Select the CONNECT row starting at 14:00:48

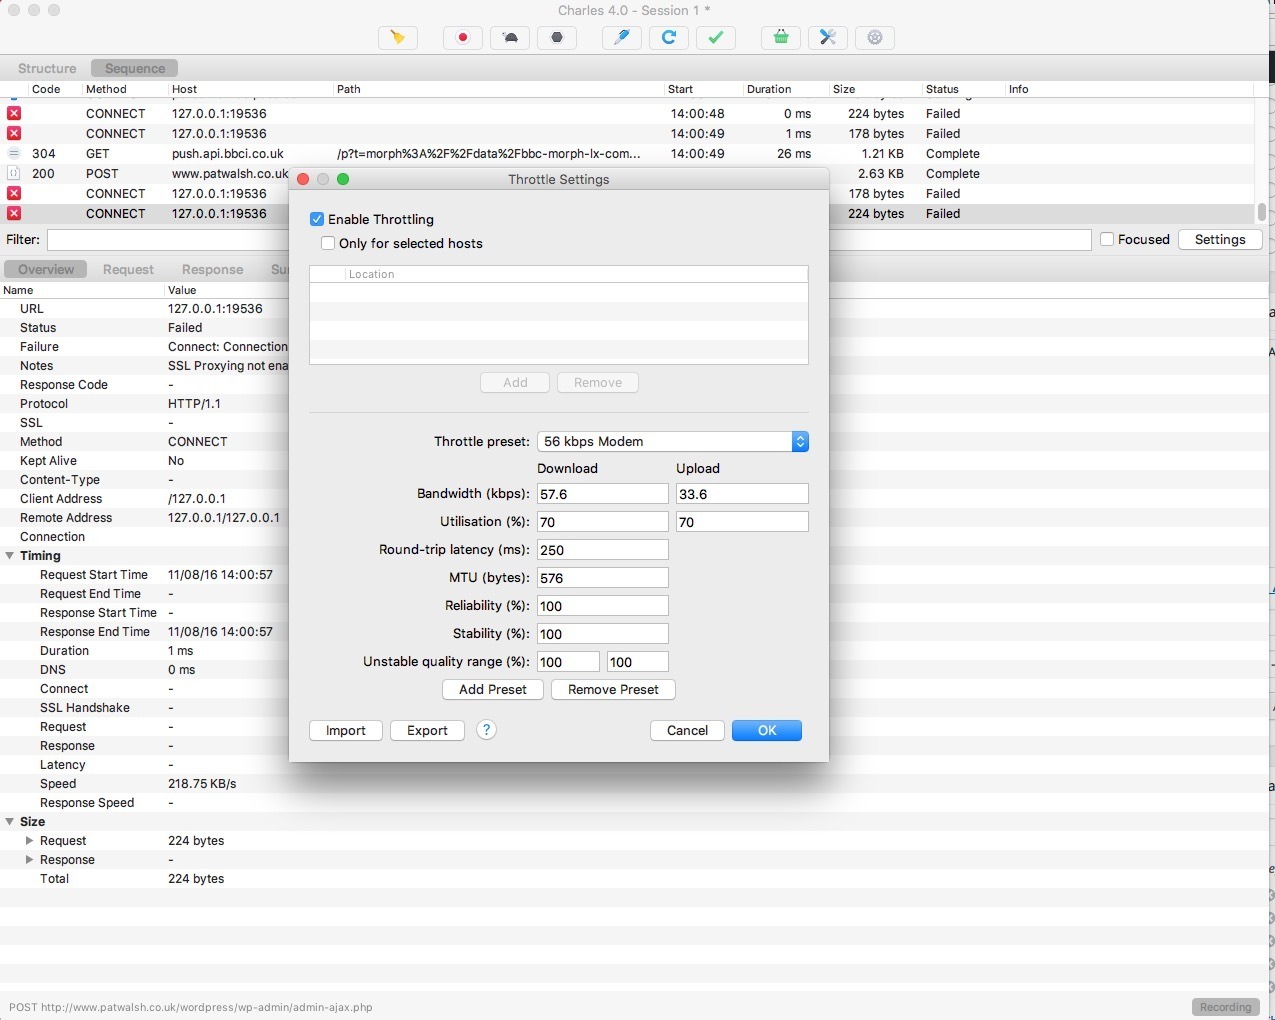(627, 114)
